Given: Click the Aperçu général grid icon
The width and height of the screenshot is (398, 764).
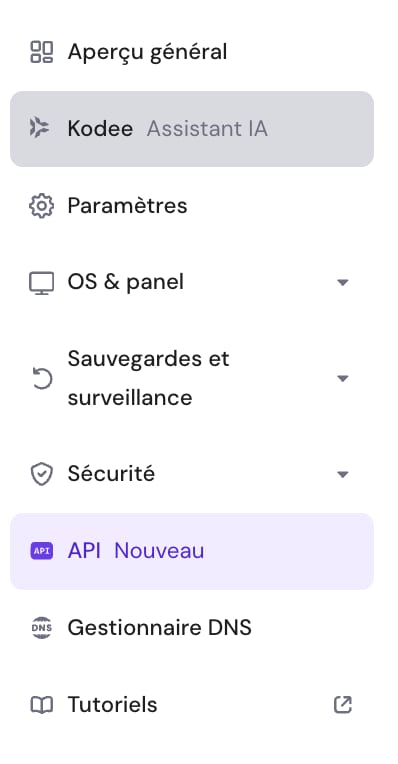Looking at the screenshot, I should pos(41,52).
